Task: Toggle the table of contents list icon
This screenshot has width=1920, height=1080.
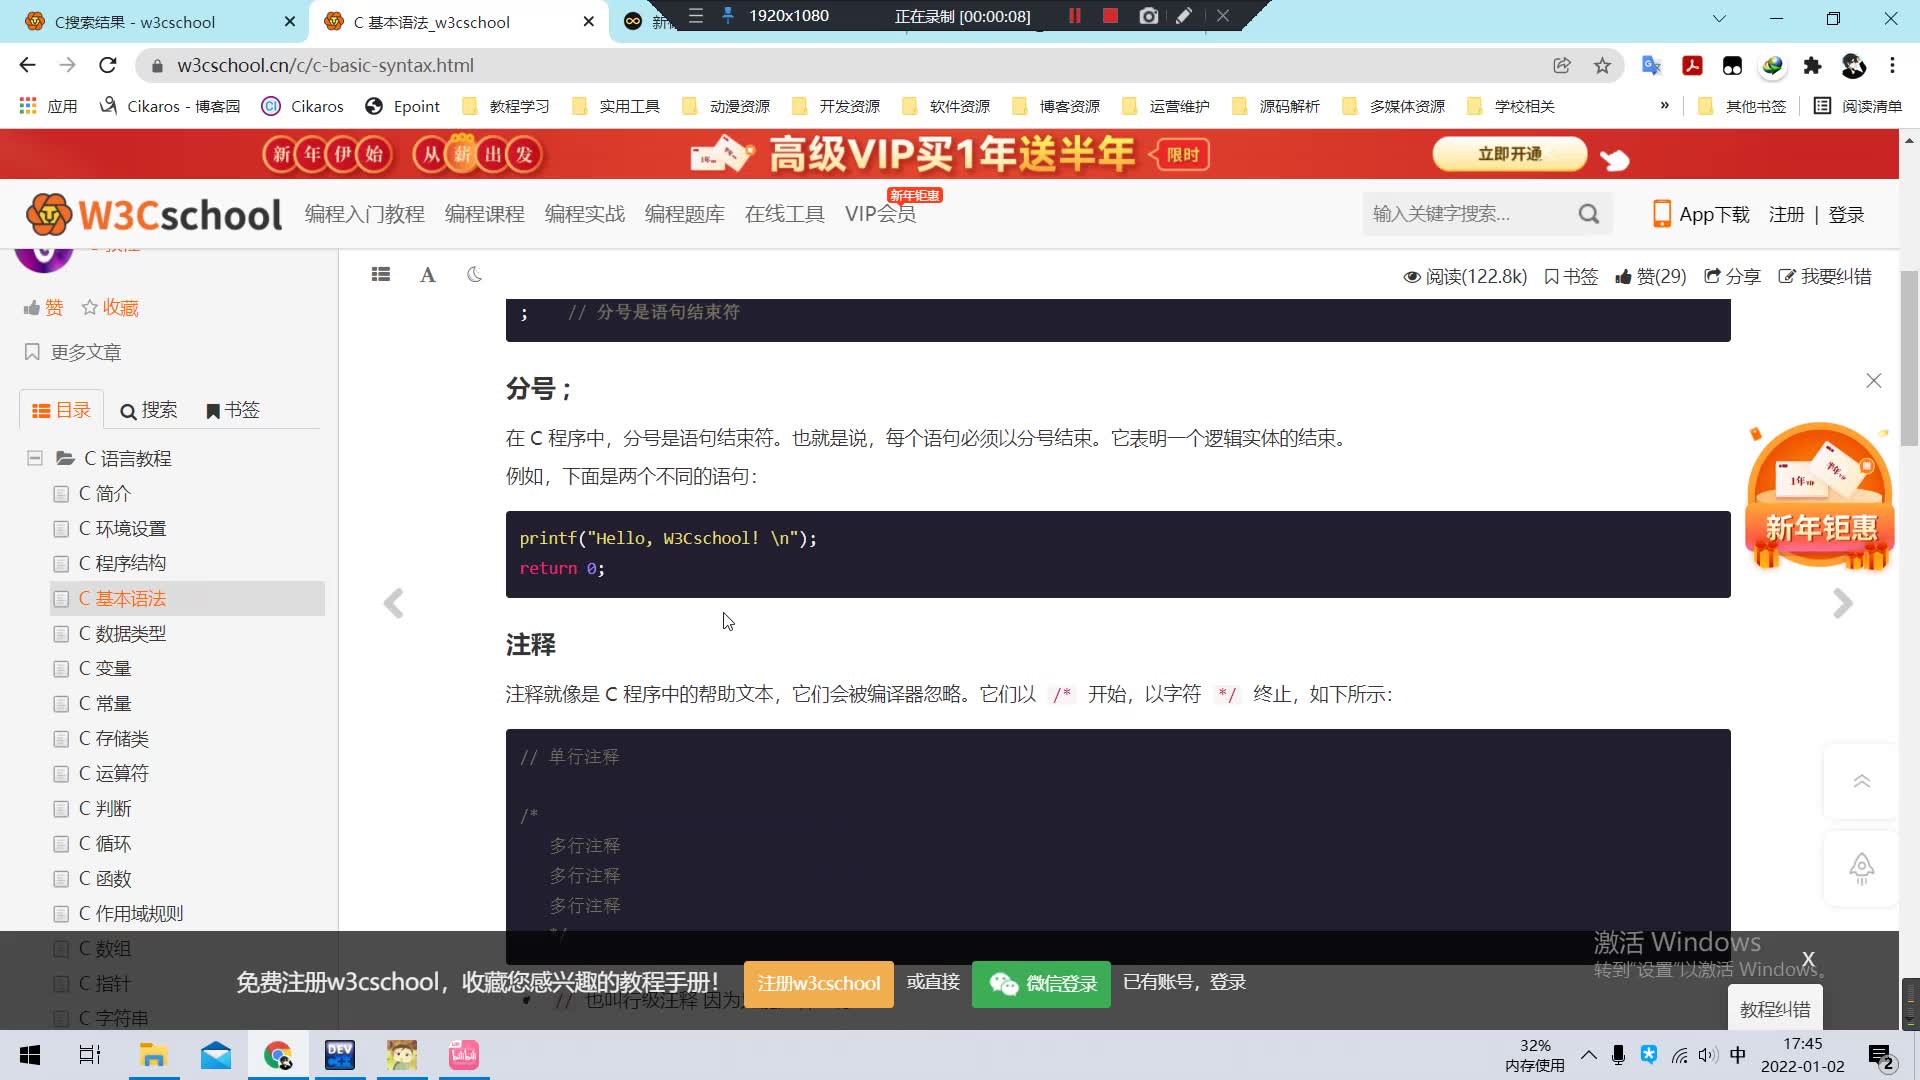Action: click(381, 275)
